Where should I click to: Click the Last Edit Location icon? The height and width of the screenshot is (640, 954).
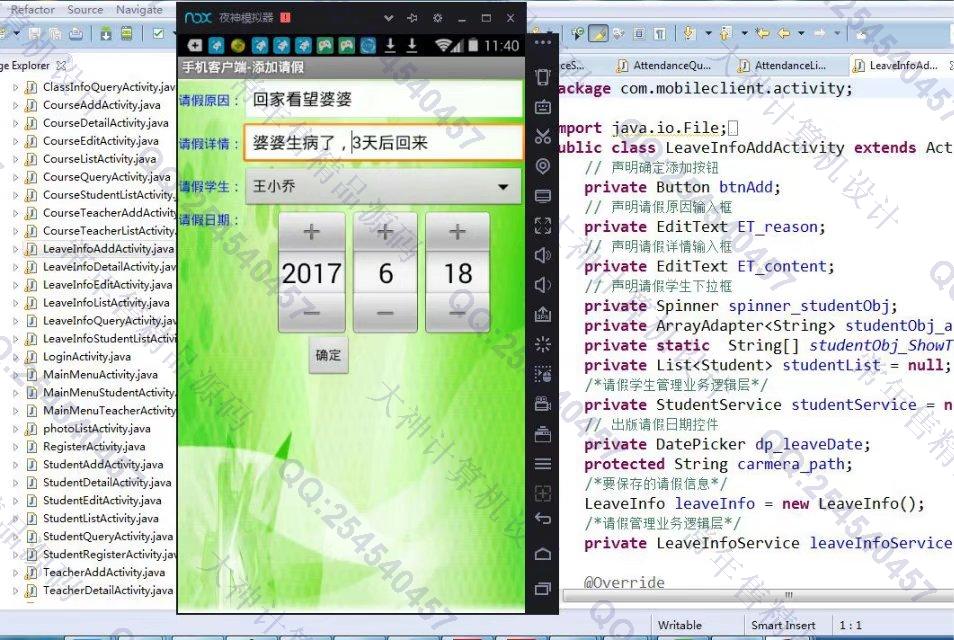(762, 33)
